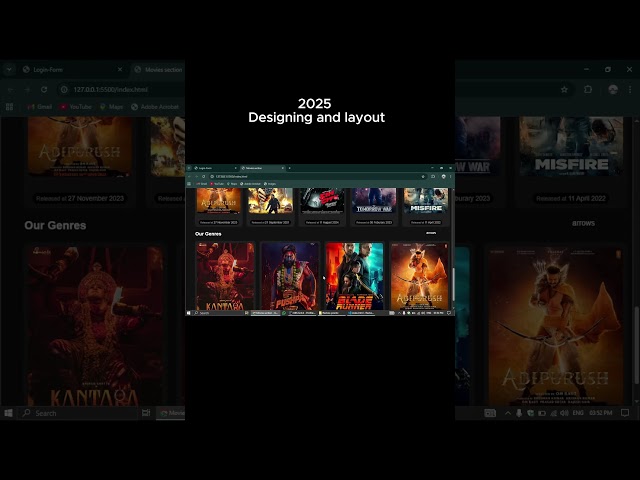
Task: Open the YouTube bookmark in center browser
Action: [x=217, y=184]
